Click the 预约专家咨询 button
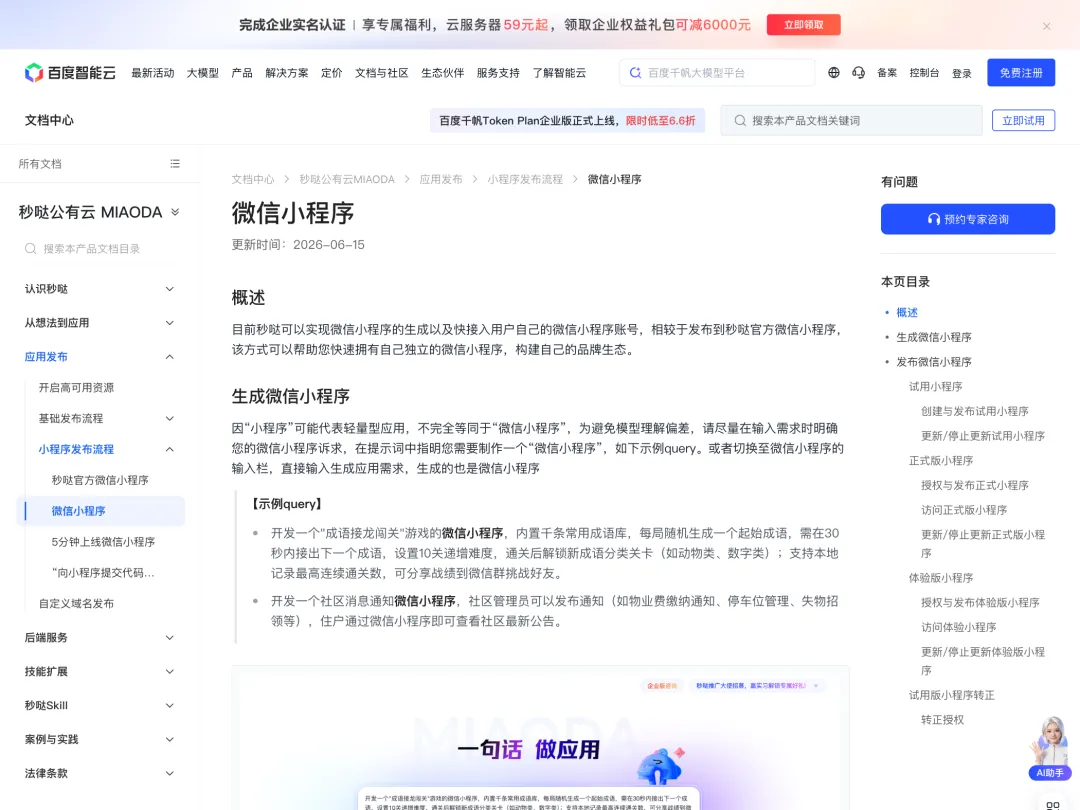 [x=968, y=219]
